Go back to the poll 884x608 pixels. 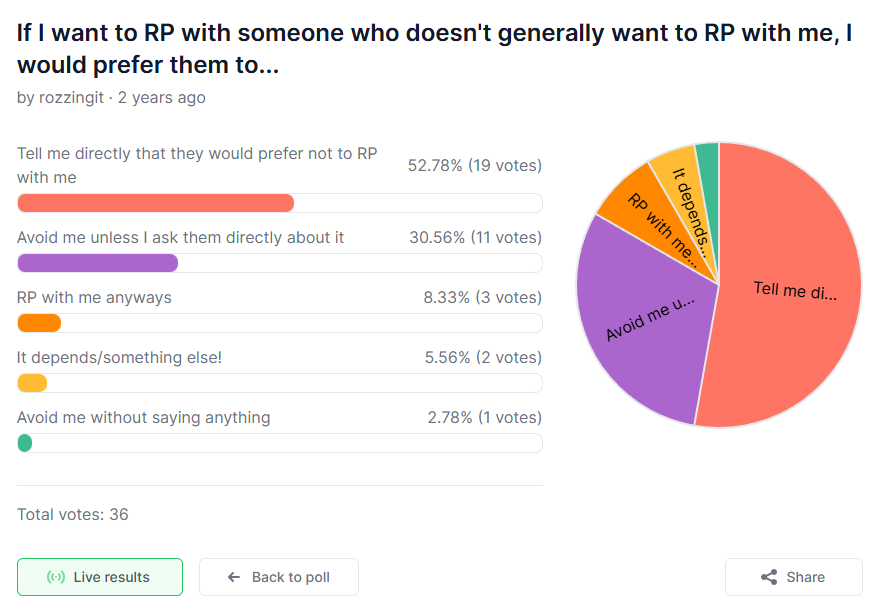[279, 577]
